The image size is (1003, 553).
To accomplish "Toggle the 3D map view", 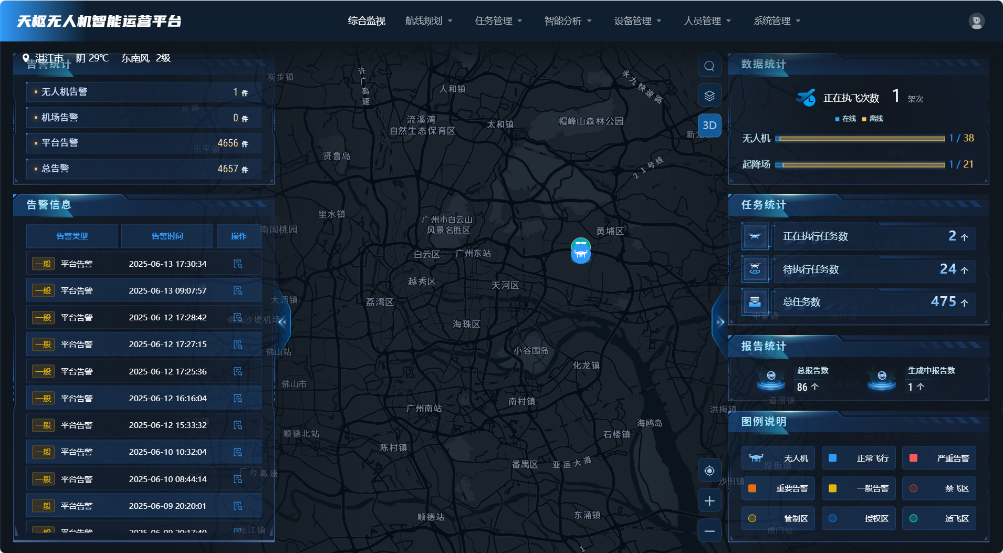I will point(709,125).
